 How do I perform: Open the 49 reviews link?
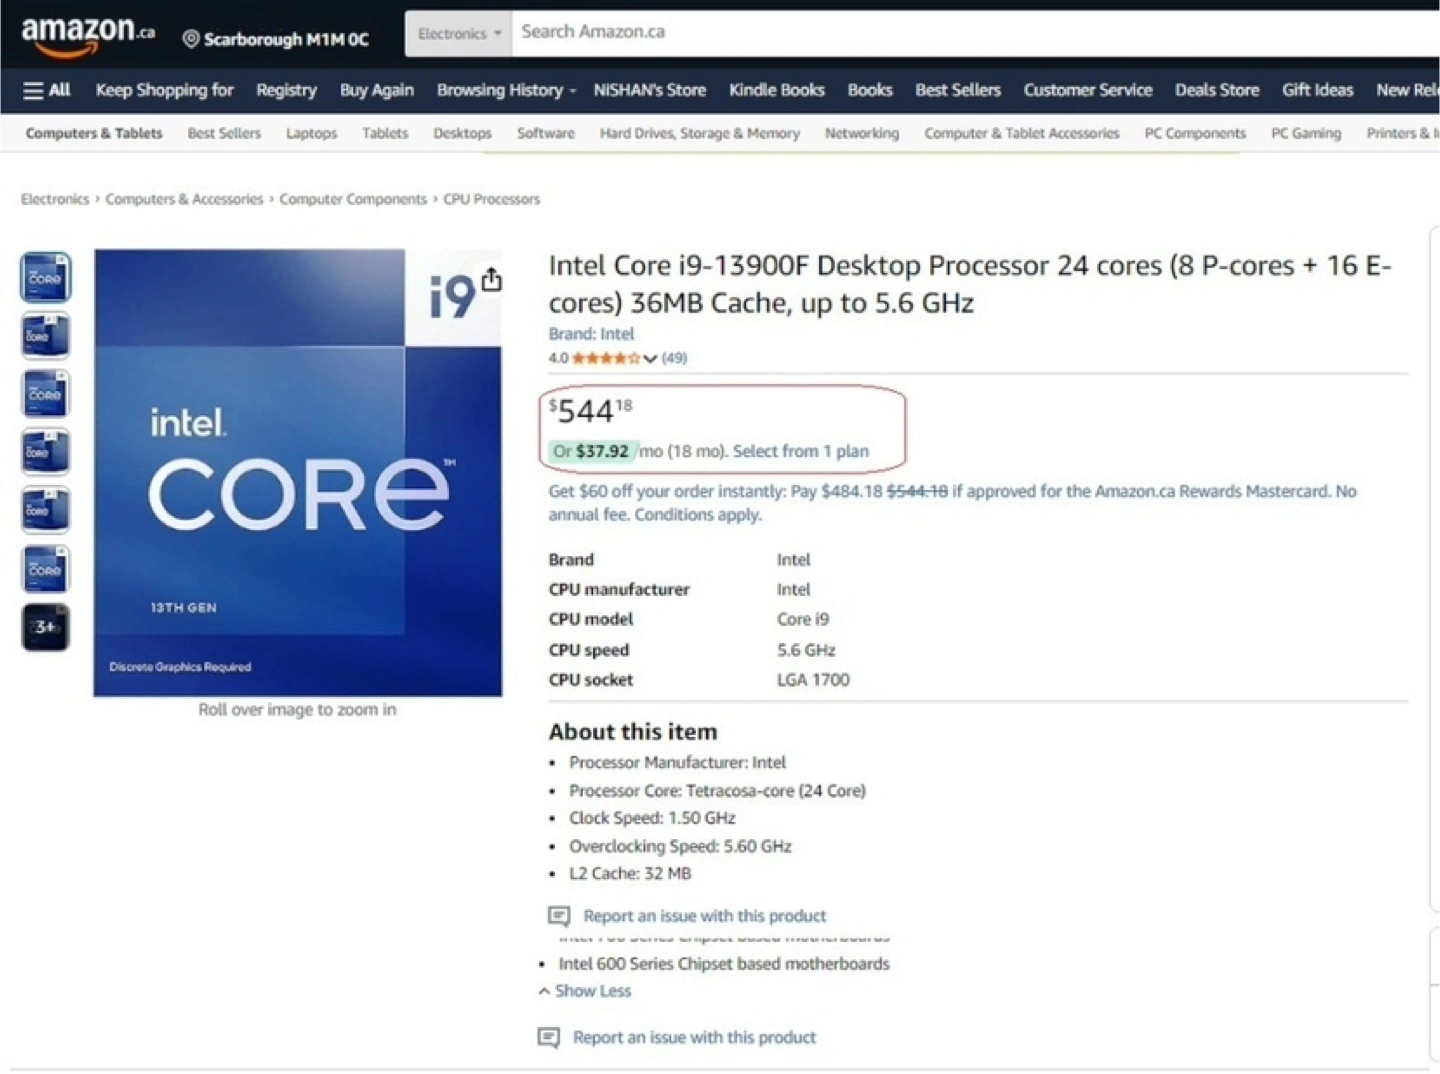pyautogui.click(x=674, y=358)
